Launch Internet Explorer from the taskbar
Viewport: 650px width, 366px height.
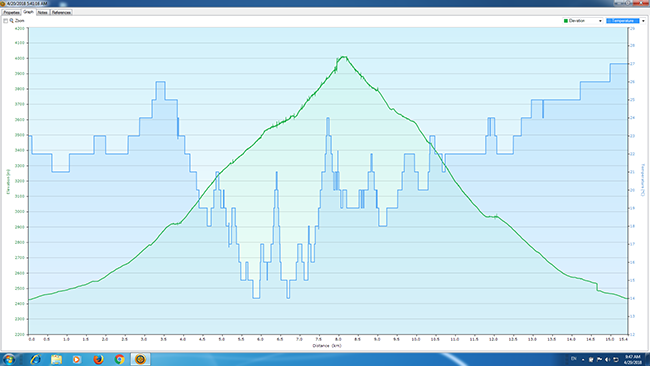pyautogui.click(x=35, y=359)
